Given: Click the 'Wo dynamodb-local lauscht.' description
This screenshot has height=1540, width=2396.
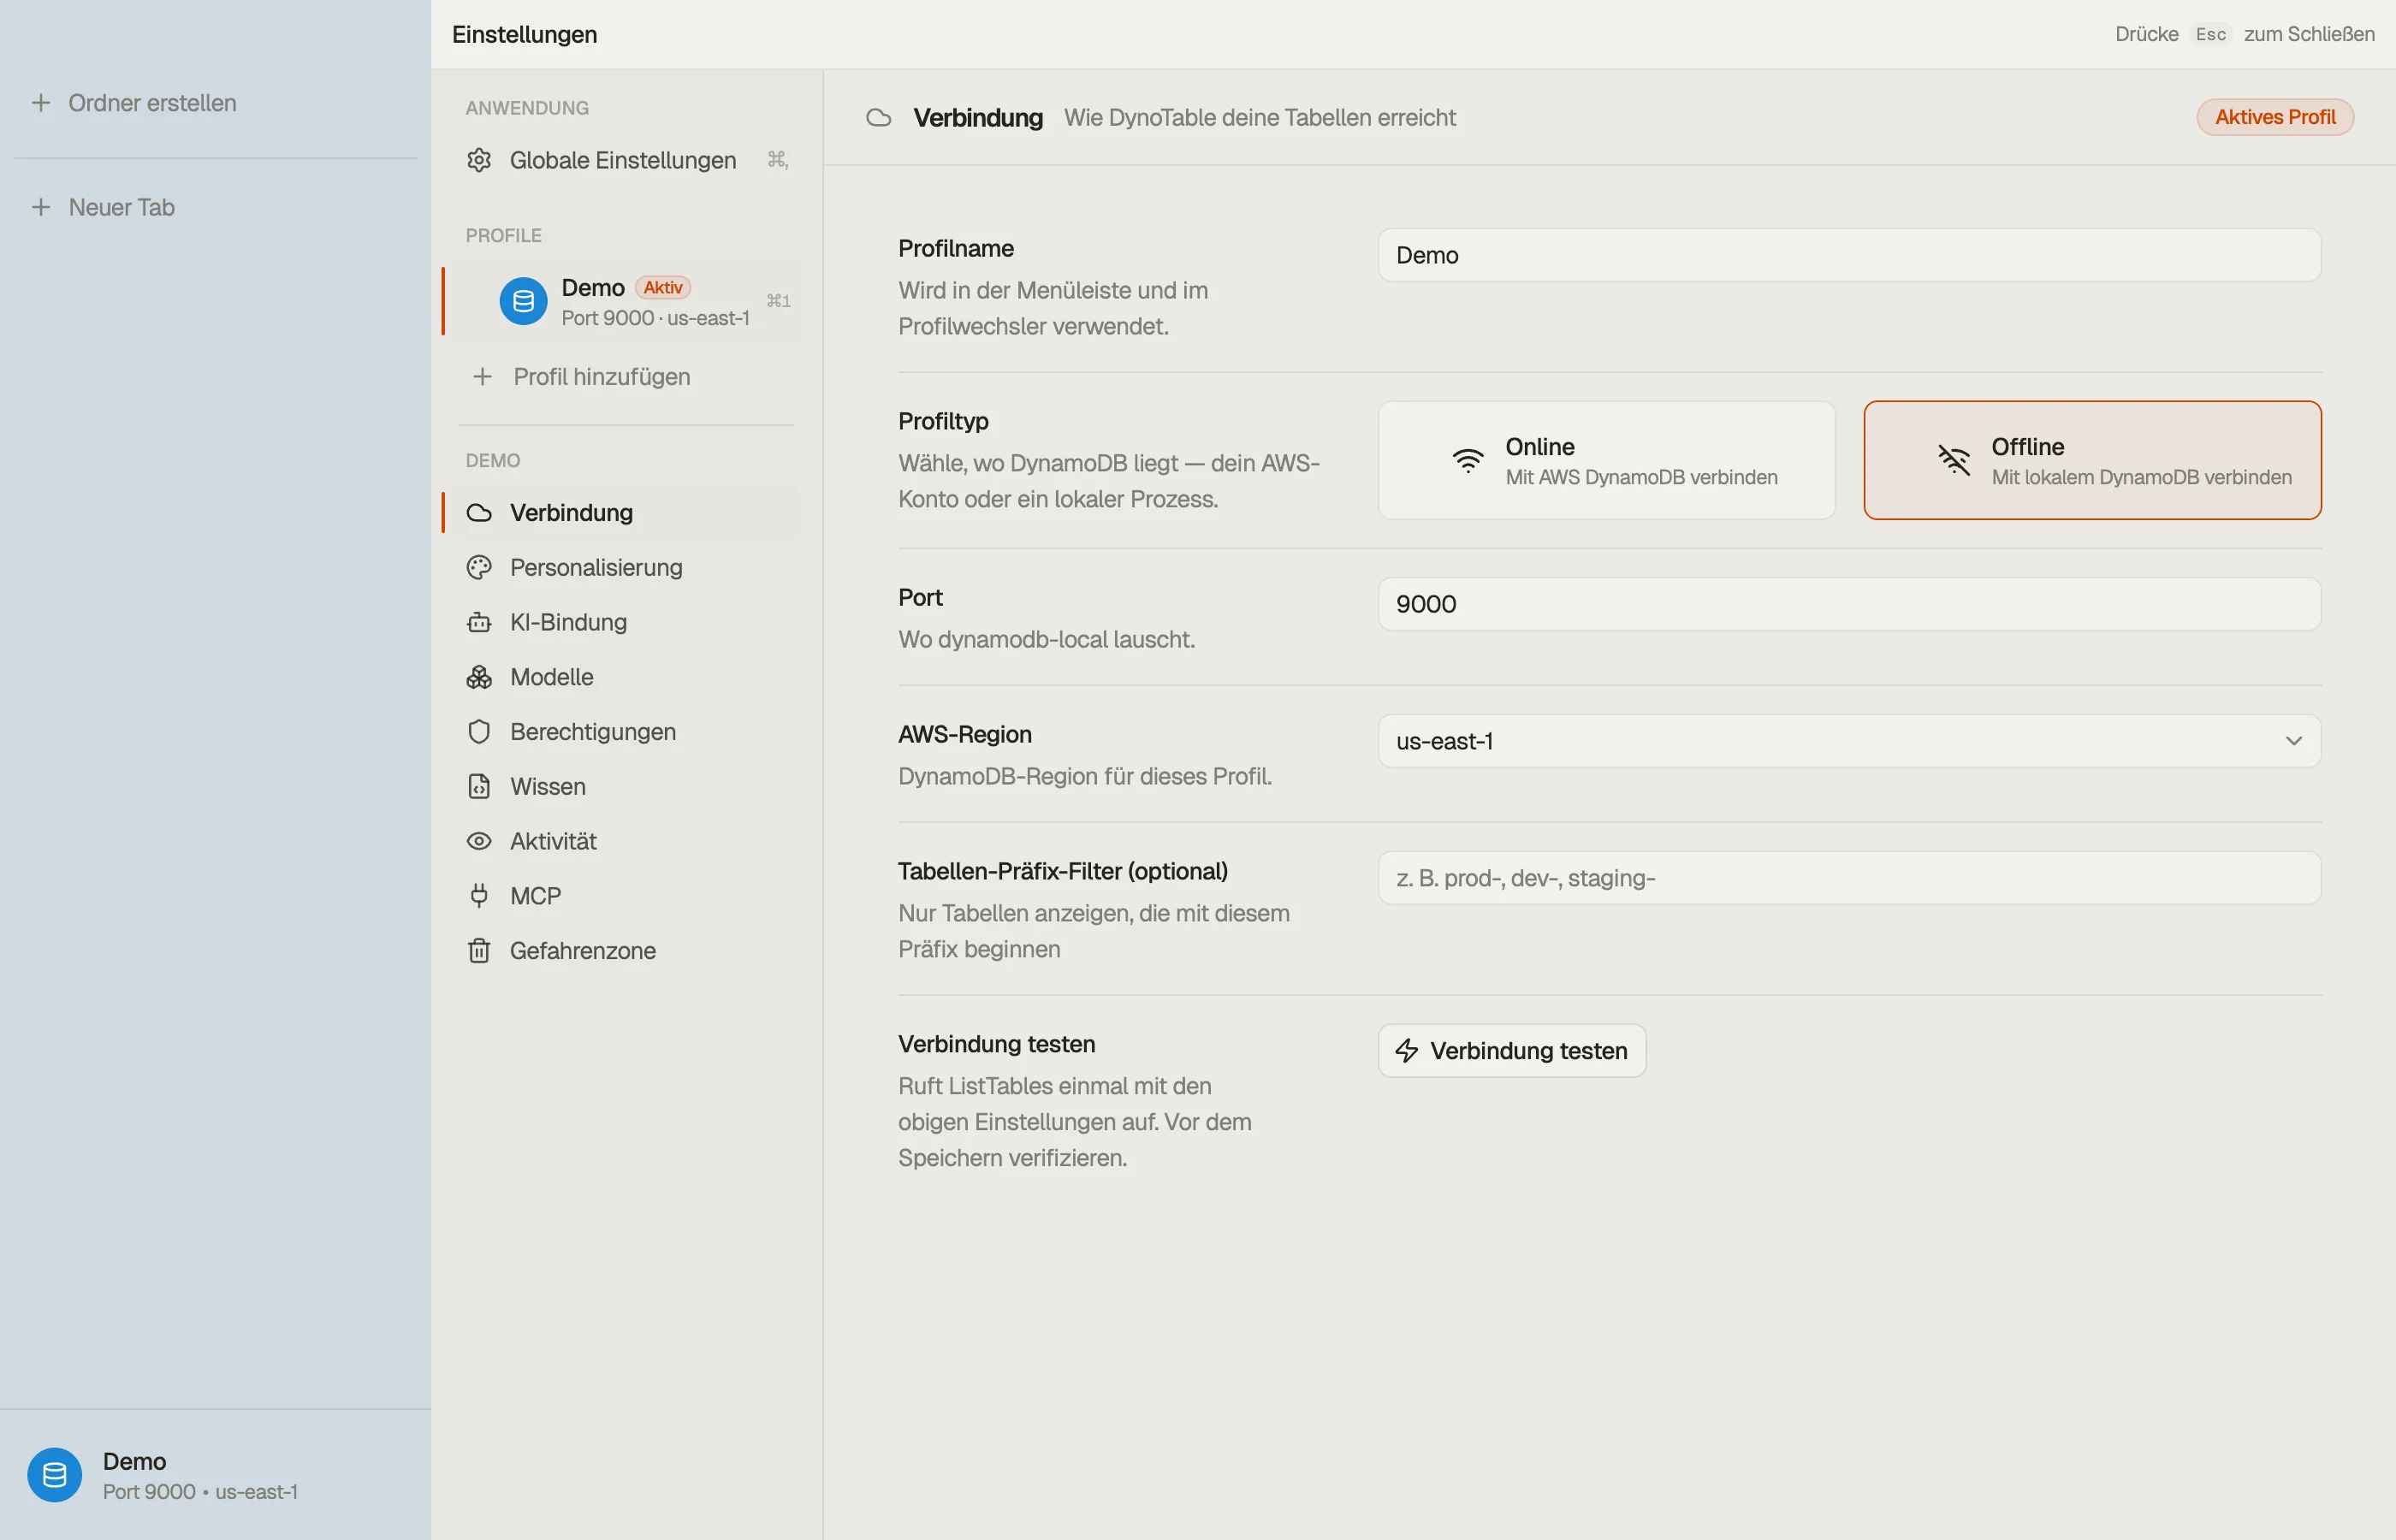Looking at the screenshot, I should point(1046,640).
